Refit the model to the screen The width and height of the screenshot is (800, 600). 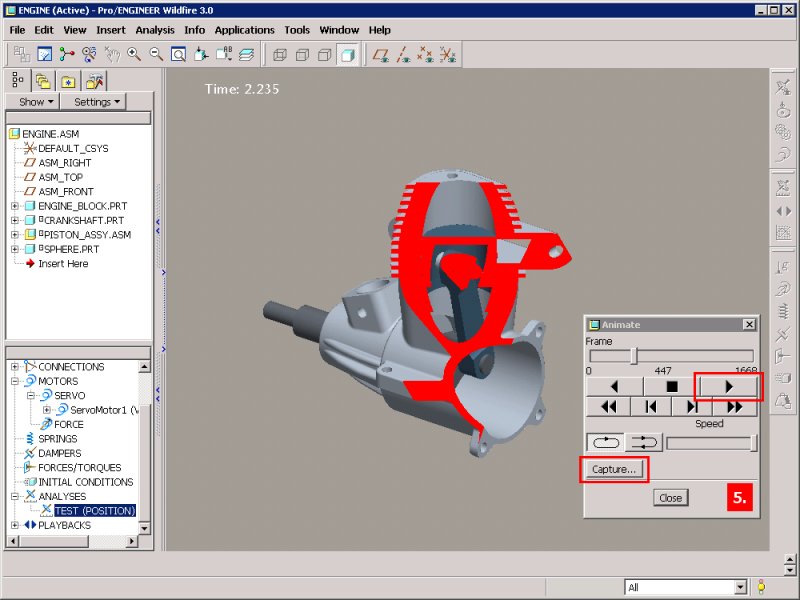178,54
